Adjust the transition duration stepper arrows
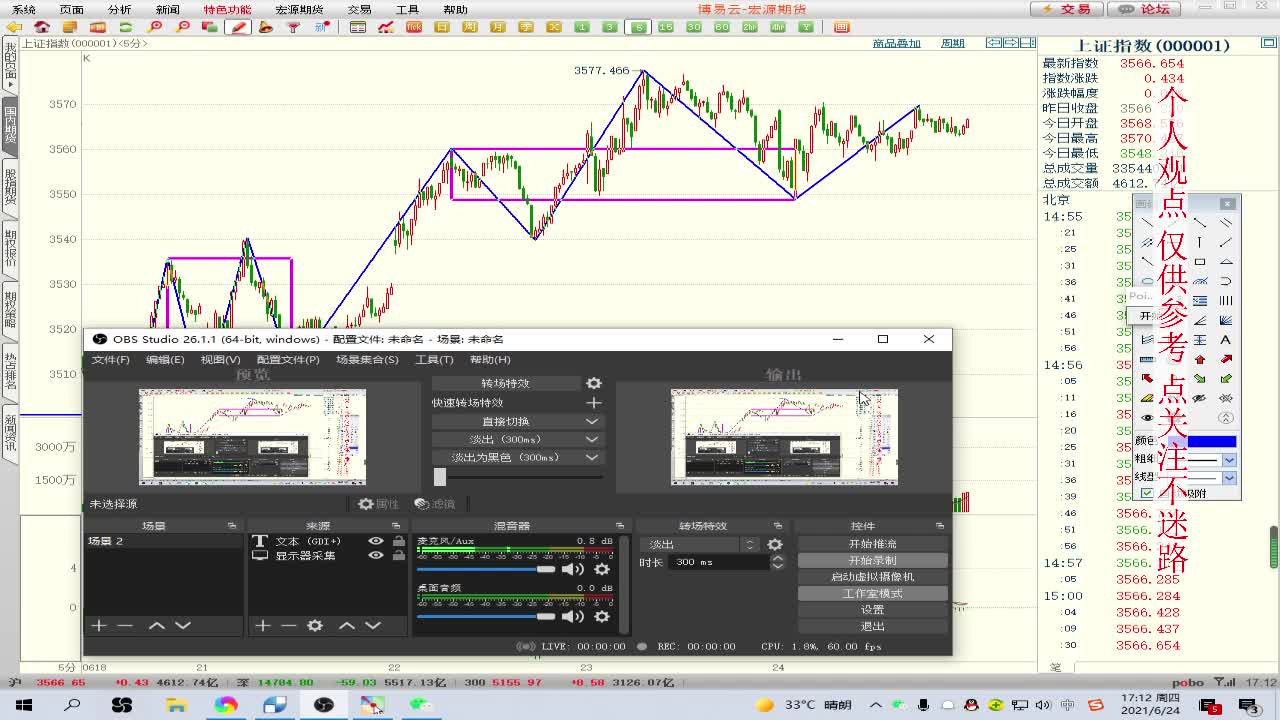The image size is (1280, 720). tap(778, 562)
